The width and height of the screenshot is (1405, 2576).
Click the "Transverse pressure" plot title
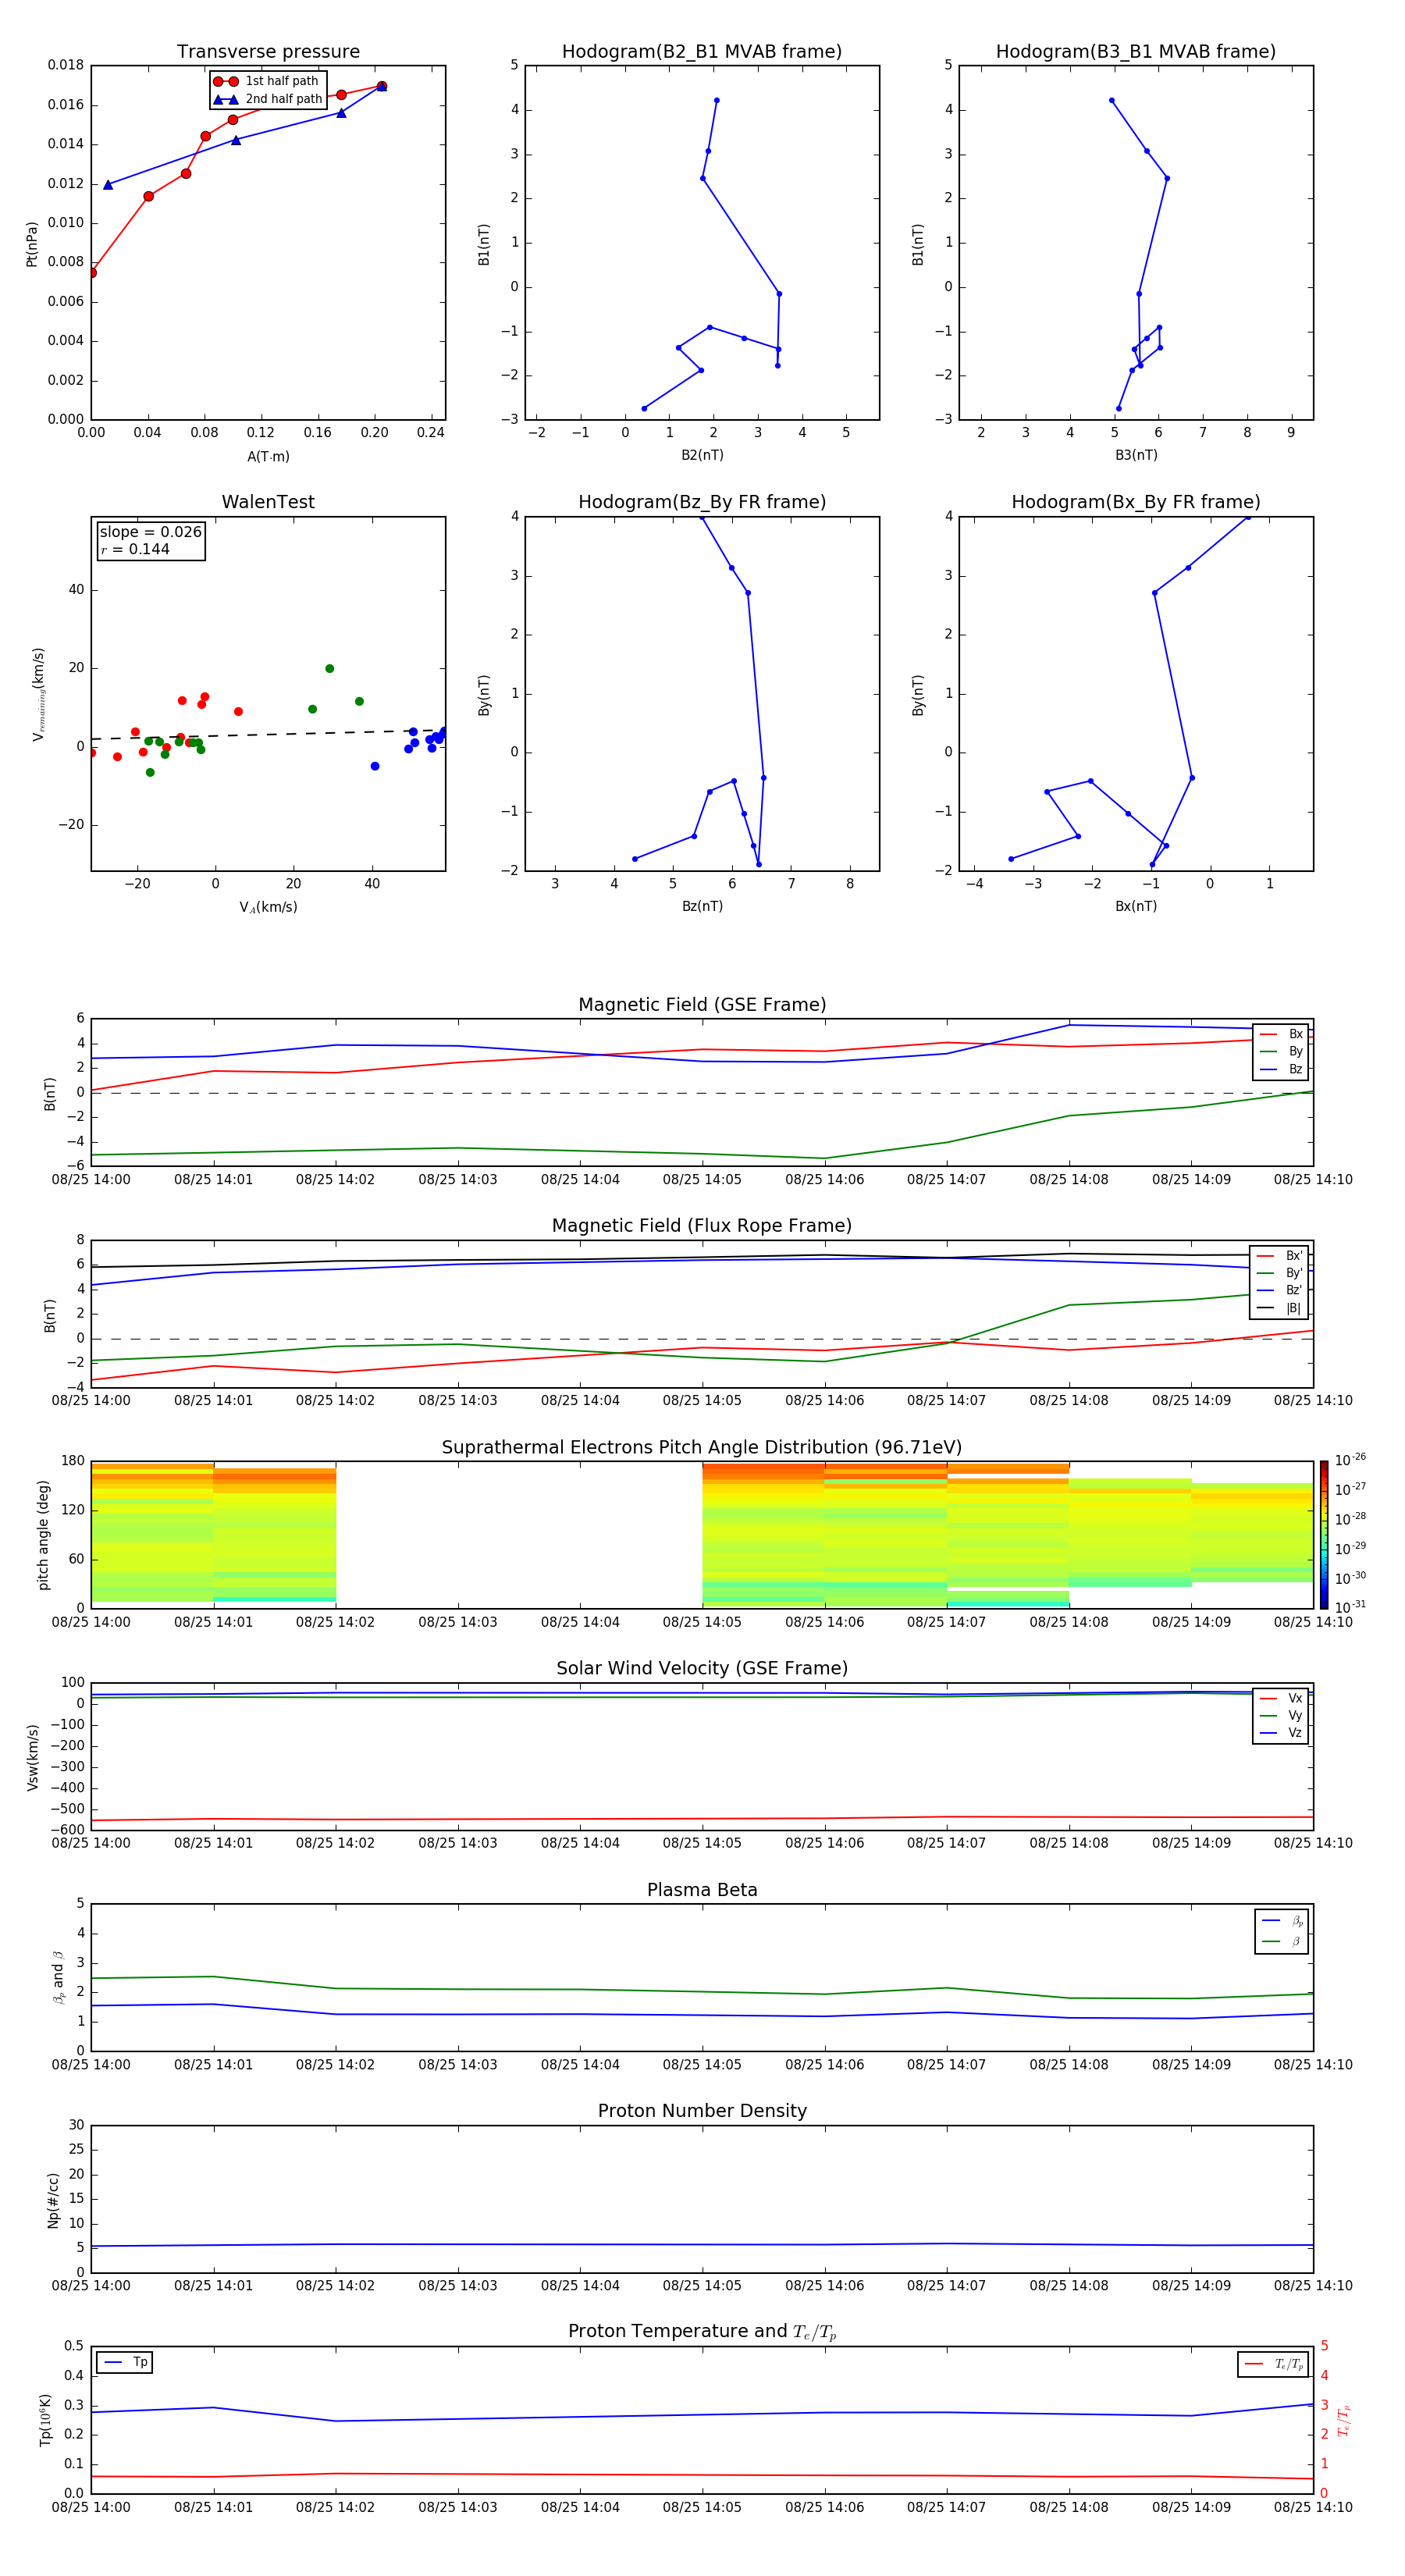tap(268, 52)
